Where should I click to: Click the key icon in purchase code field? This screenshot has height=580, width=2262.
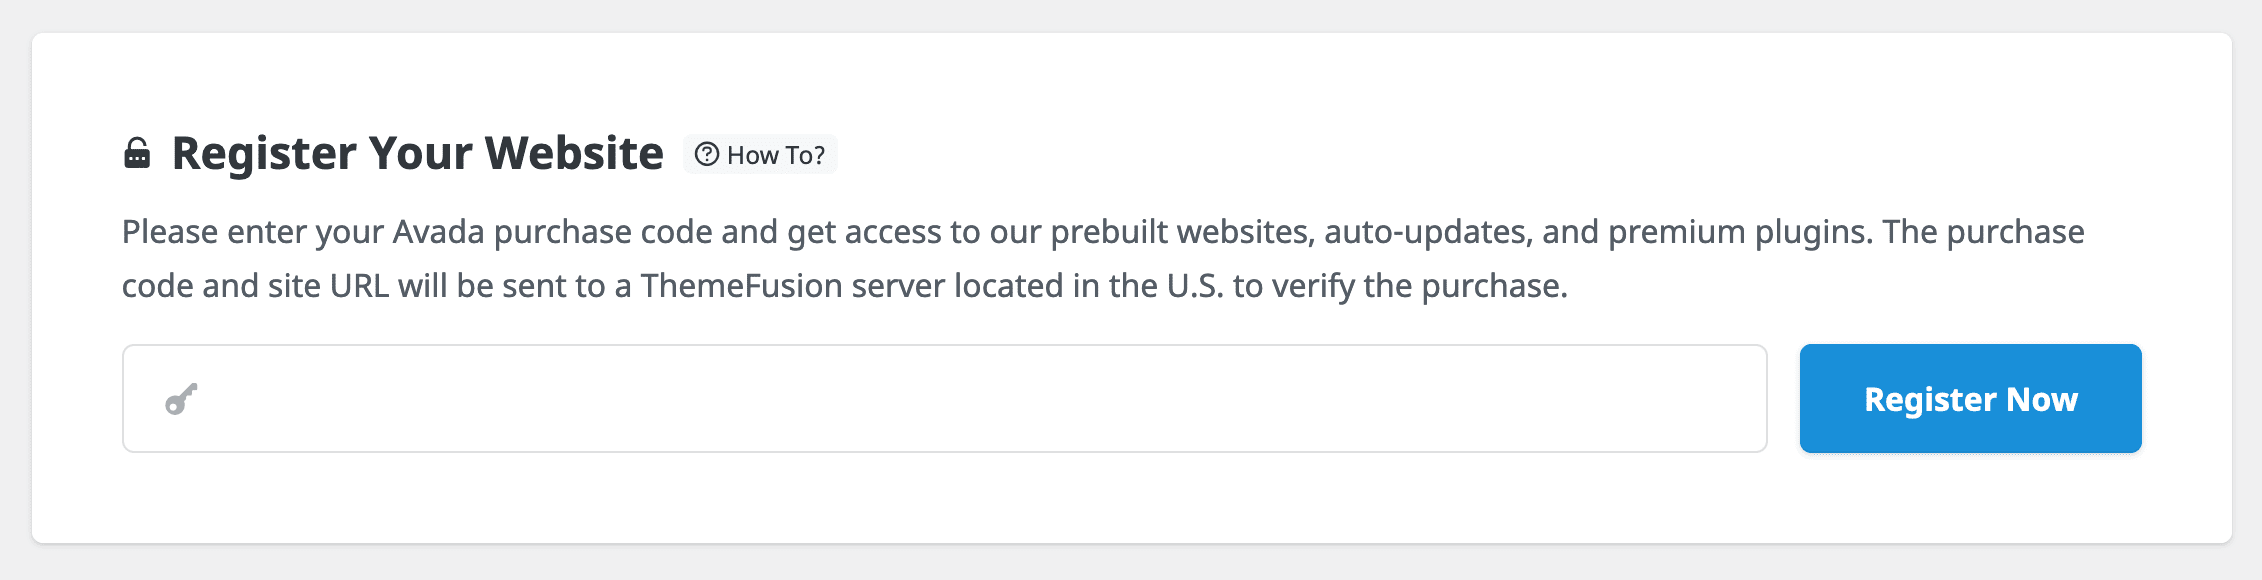pos(181,399)
